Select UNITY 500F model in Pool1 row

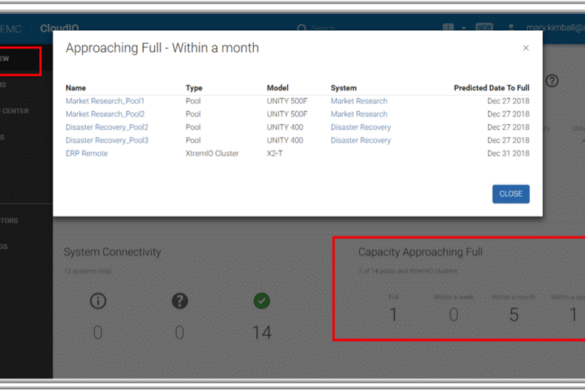click(287, 101)
